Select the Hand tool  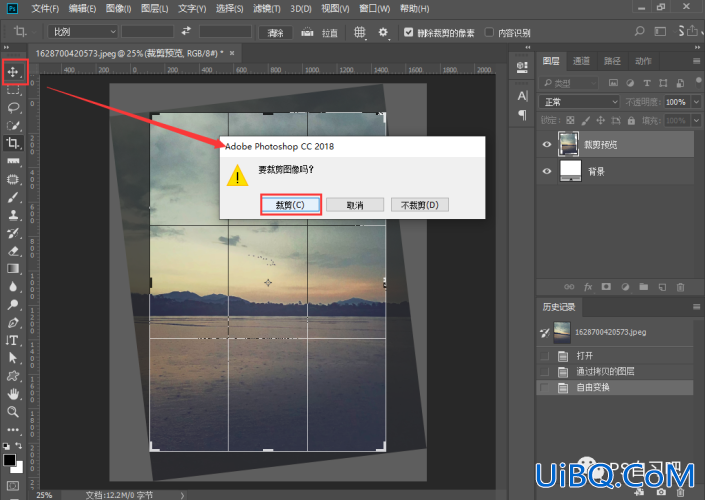(13, 394)
